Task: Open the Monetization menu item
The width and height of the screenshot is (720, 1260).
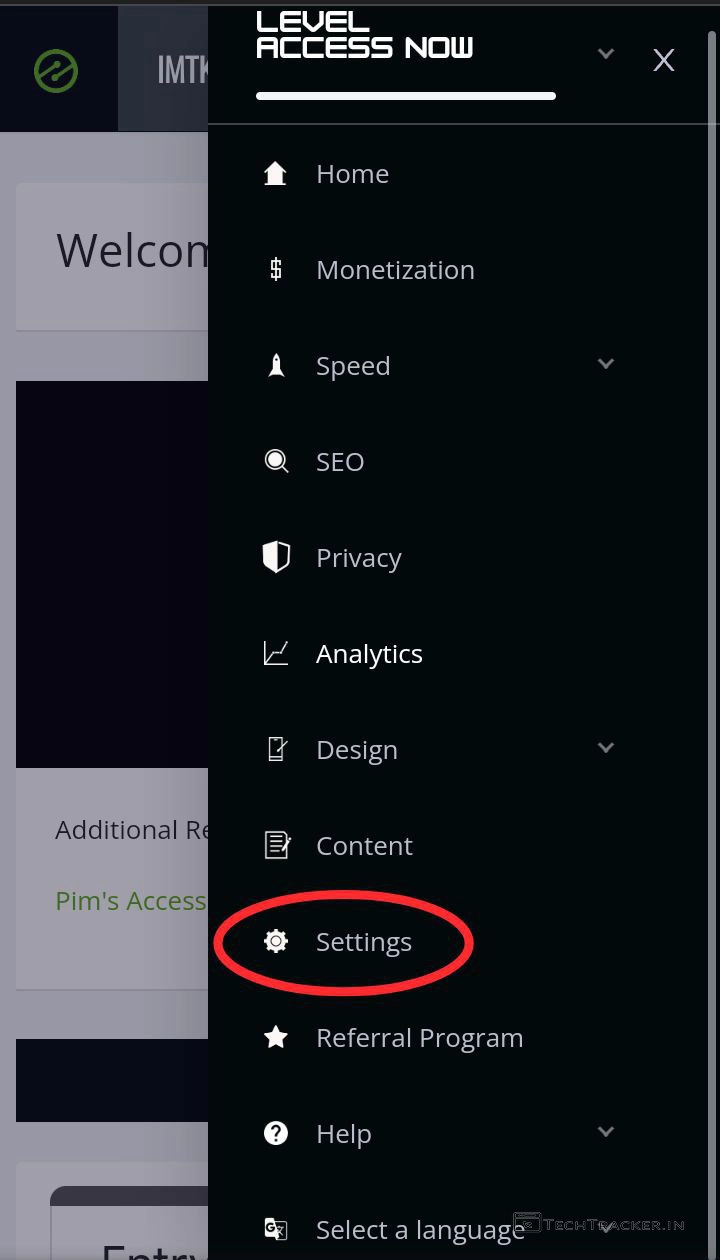Action: tap(395, 270)
